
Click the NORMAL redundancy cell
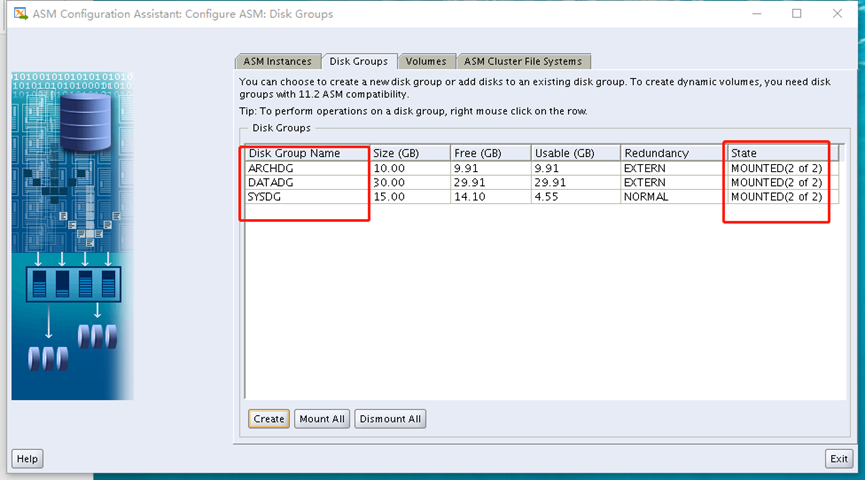(674, 197)
